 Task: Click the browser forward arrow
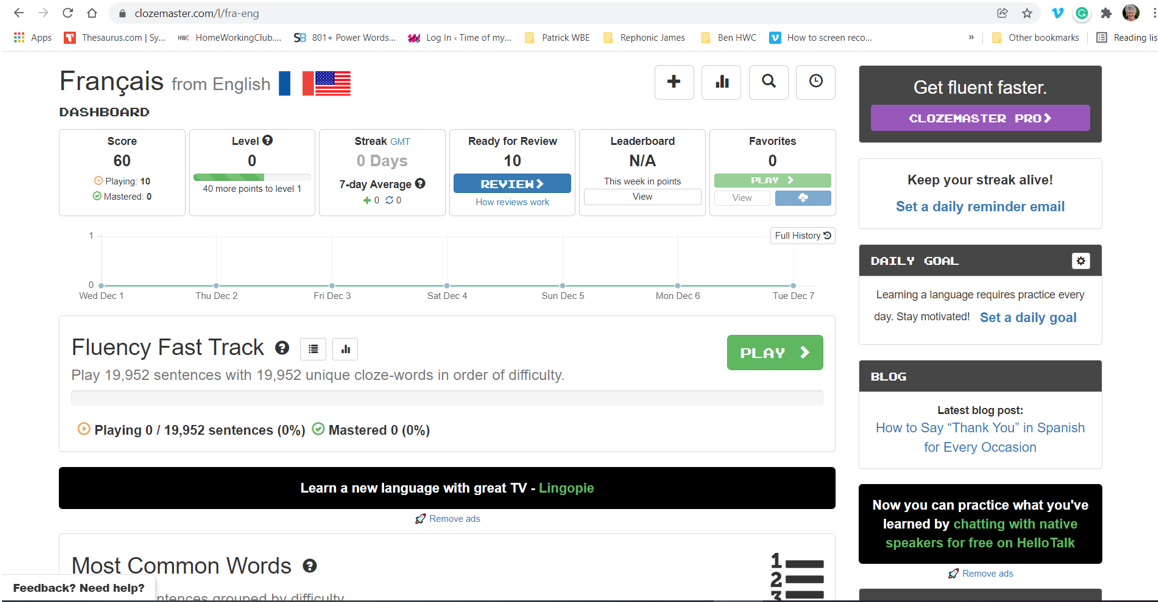click(44, 13)
